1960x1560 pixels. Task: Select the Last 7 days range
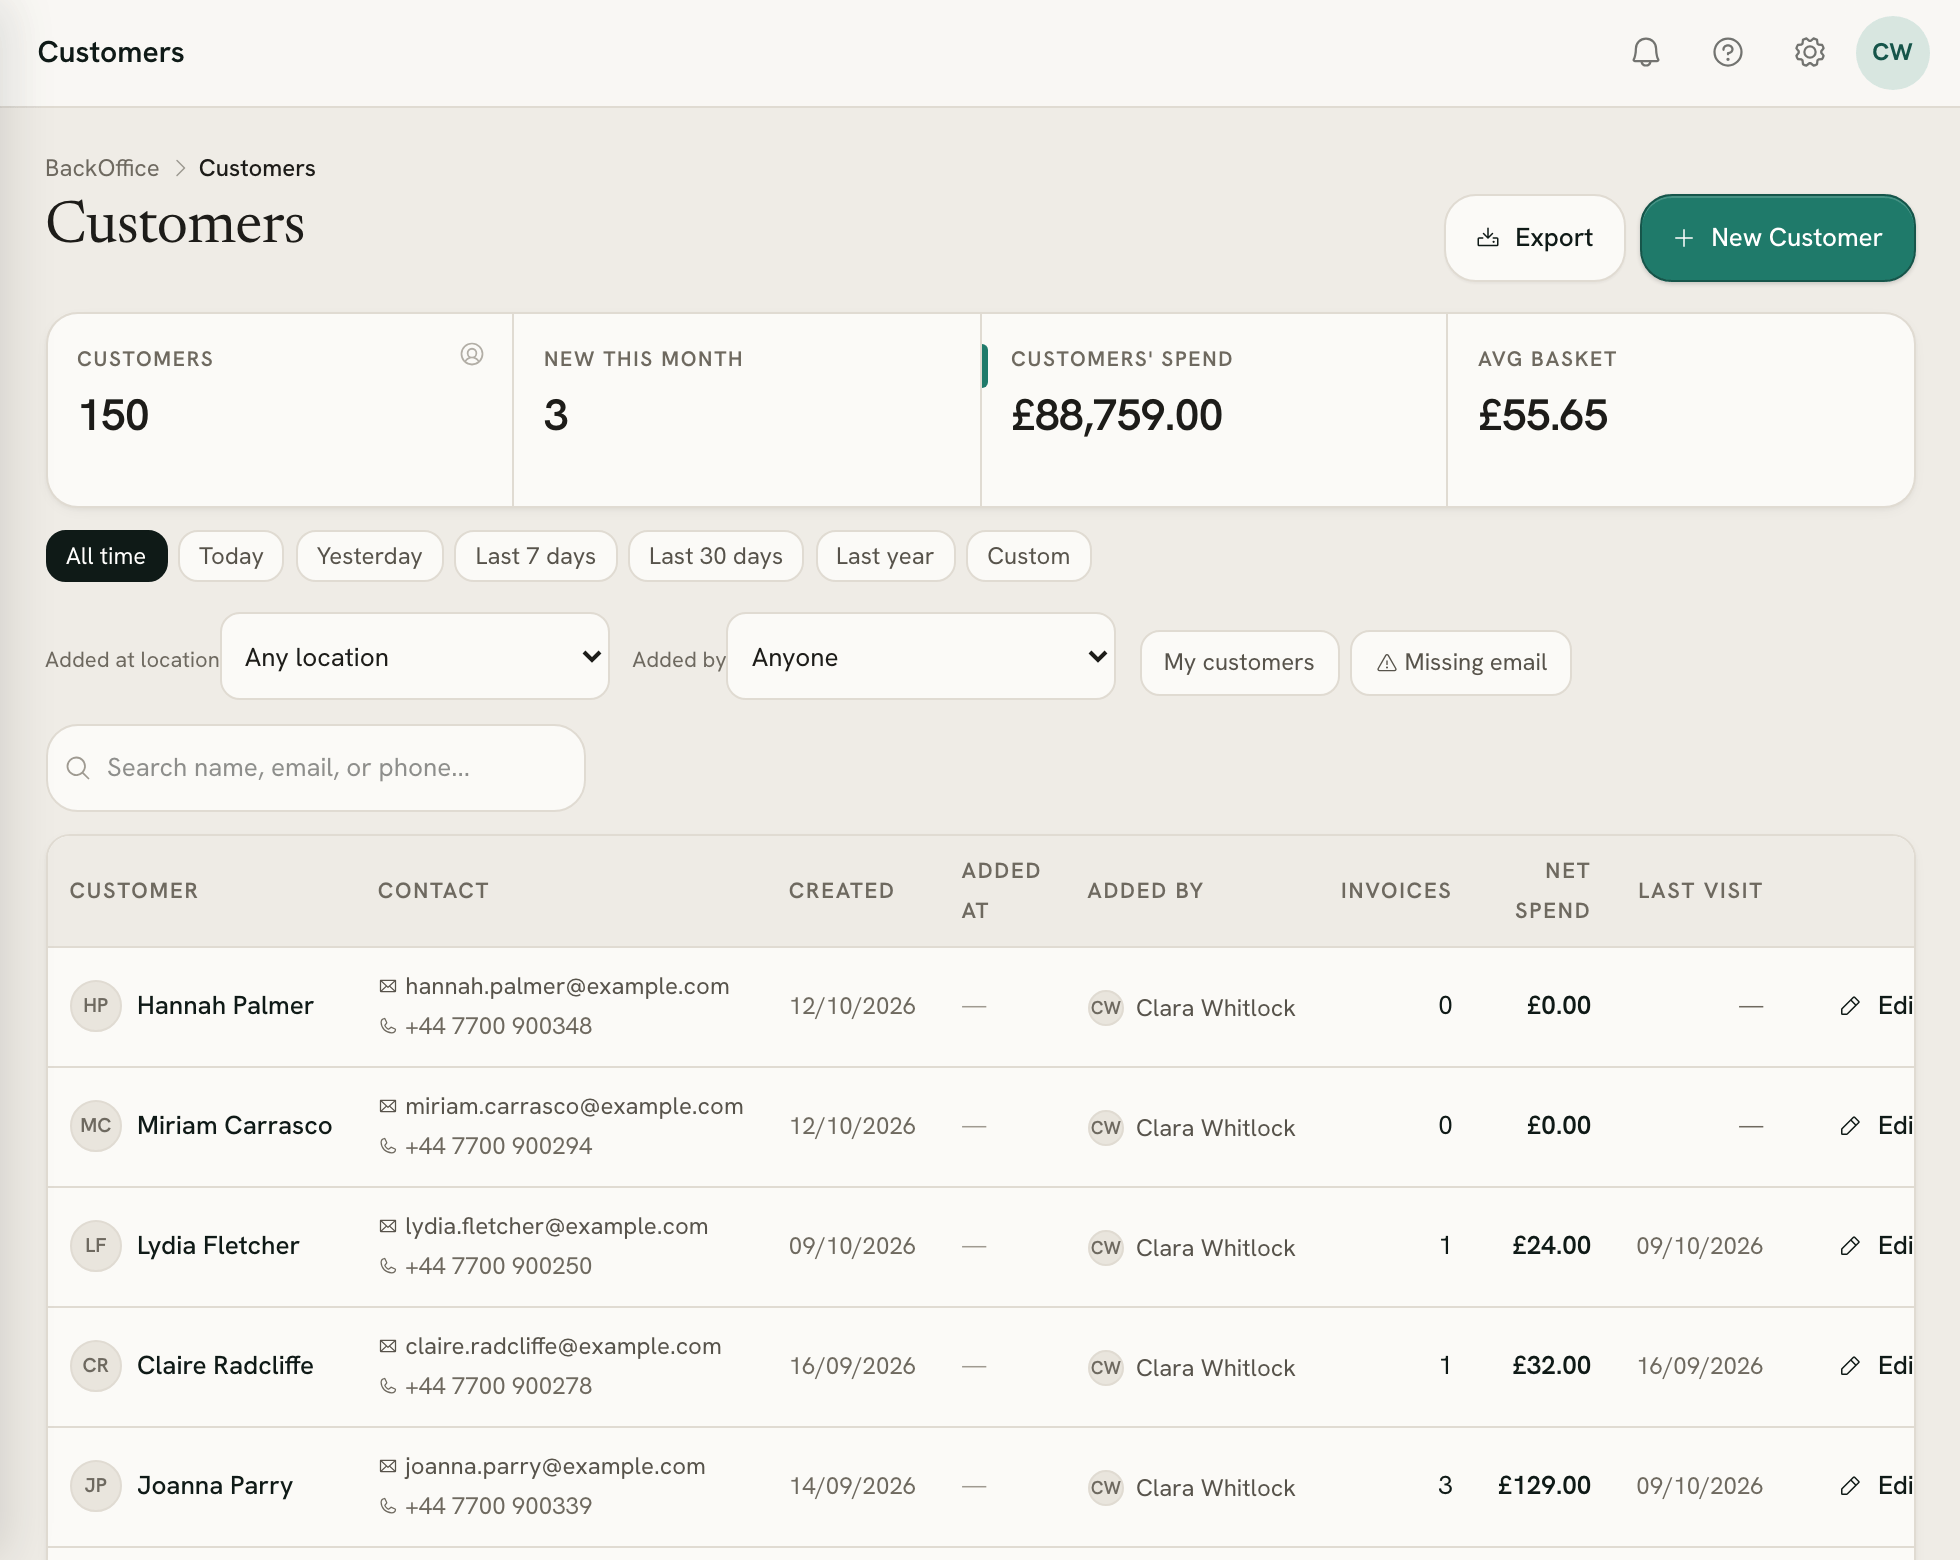coord(536,556)
